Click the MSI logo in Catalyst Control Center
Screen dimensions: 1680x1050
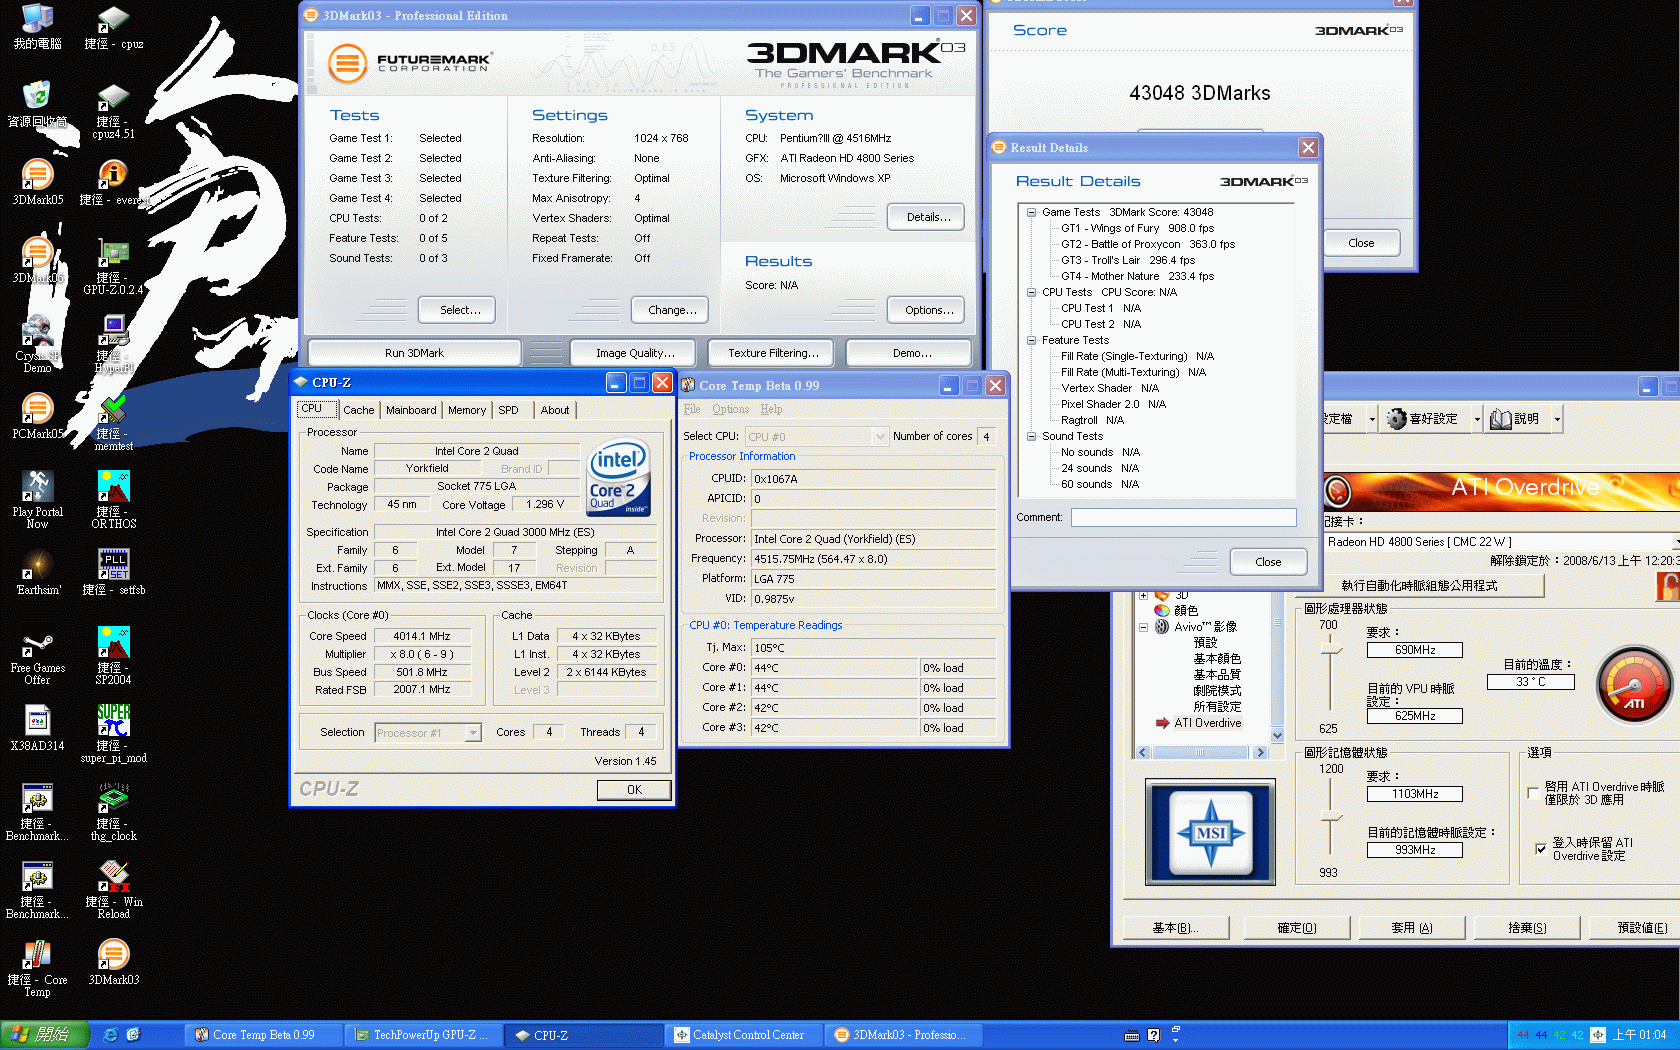pyautogui.click(x=1210, y=832)
